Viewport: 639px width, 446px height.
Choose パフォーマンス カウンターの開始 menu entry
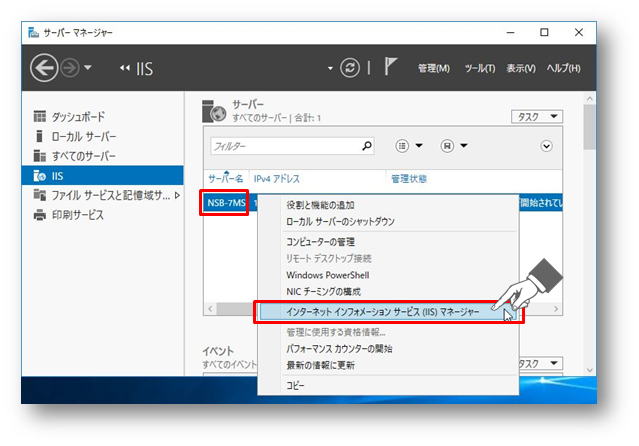tap(339, 349)
